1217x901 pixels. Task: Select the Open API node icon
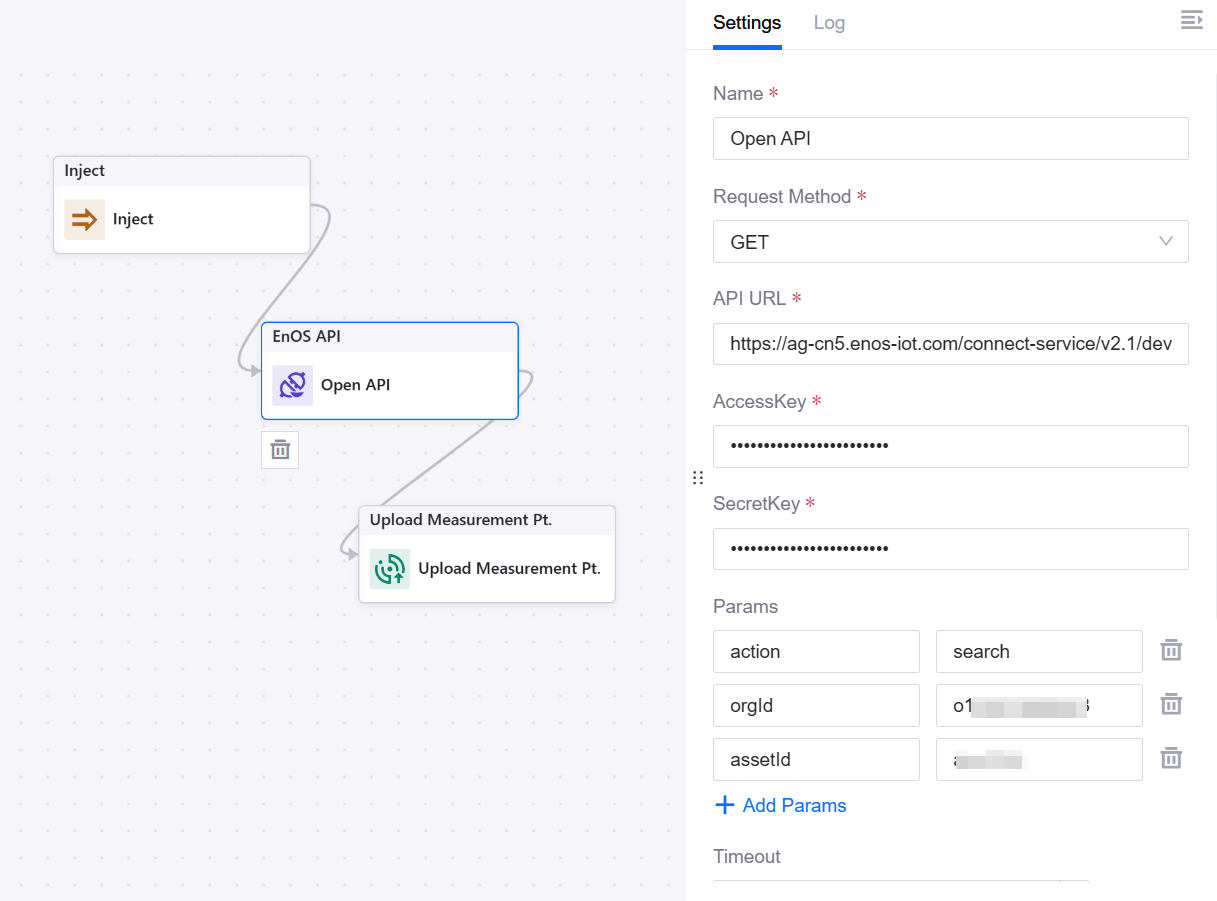[292, 385]
